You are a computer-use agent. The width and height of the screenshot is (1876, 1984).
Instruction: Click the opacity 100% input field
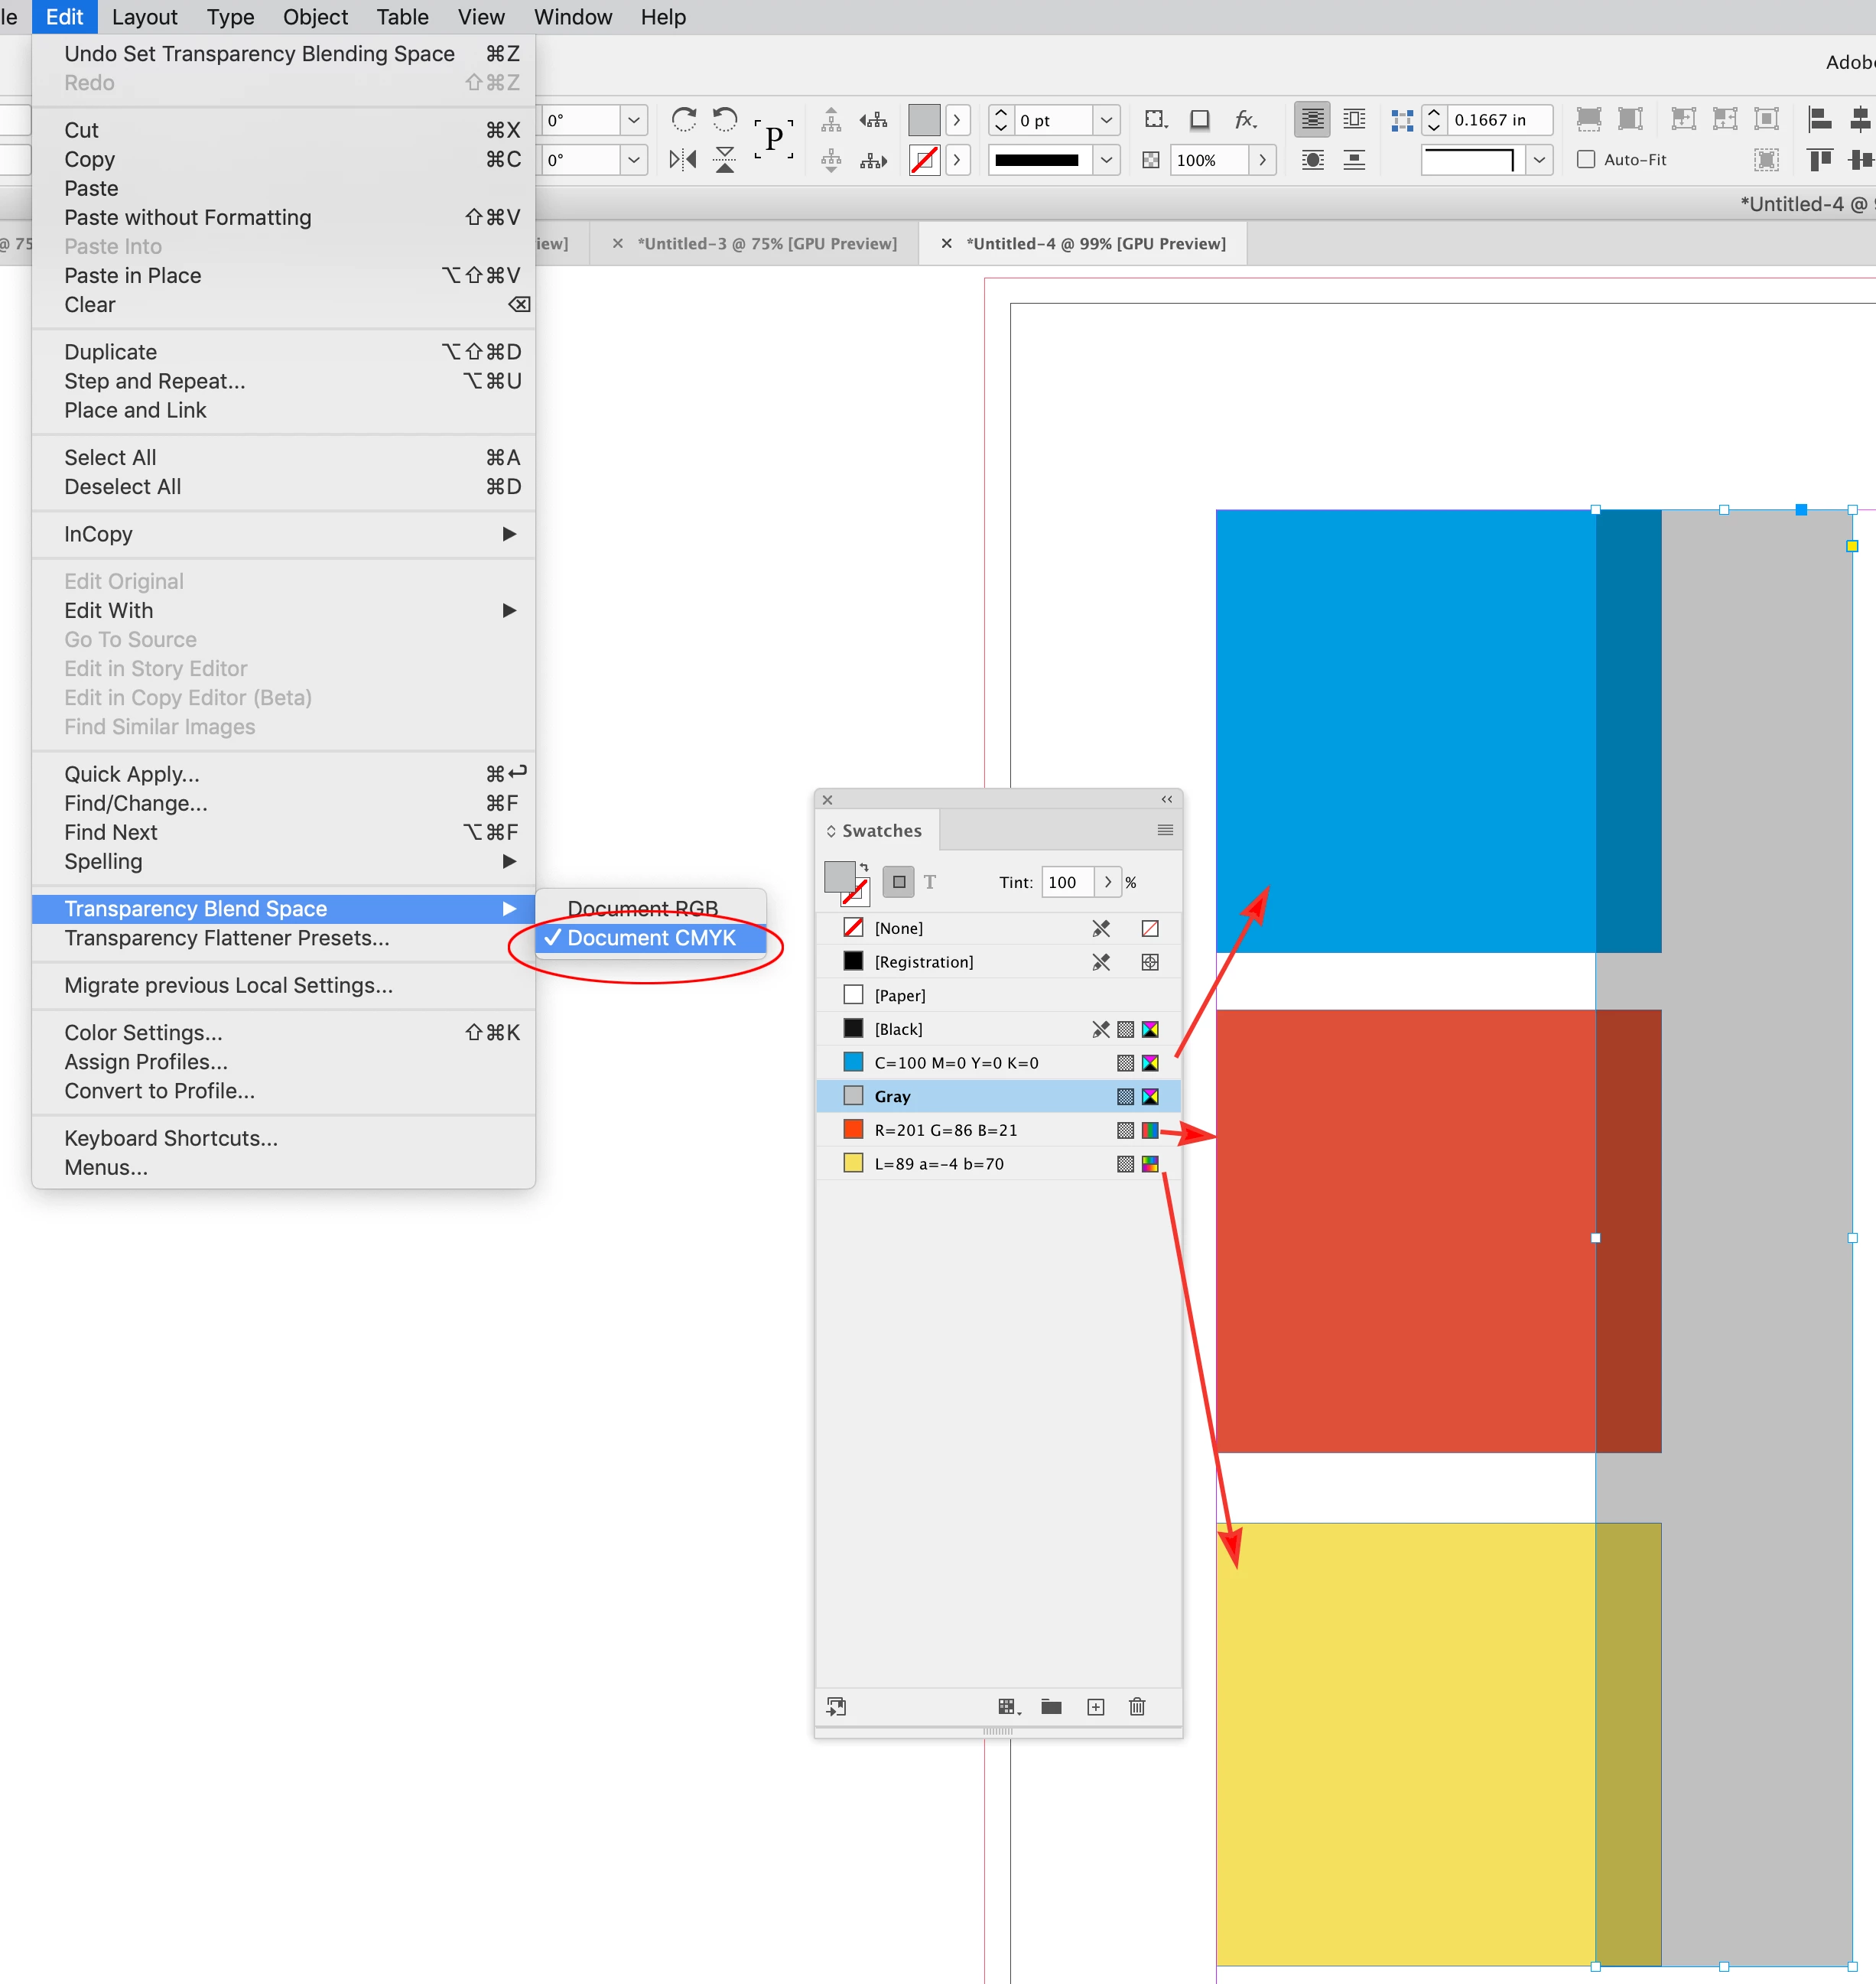1208,159
